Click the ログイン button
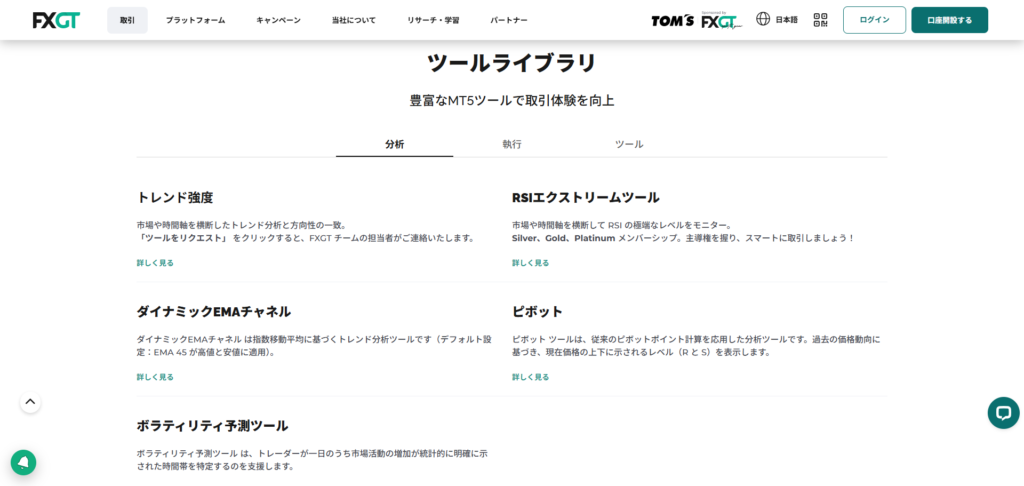 pos(874,20)
